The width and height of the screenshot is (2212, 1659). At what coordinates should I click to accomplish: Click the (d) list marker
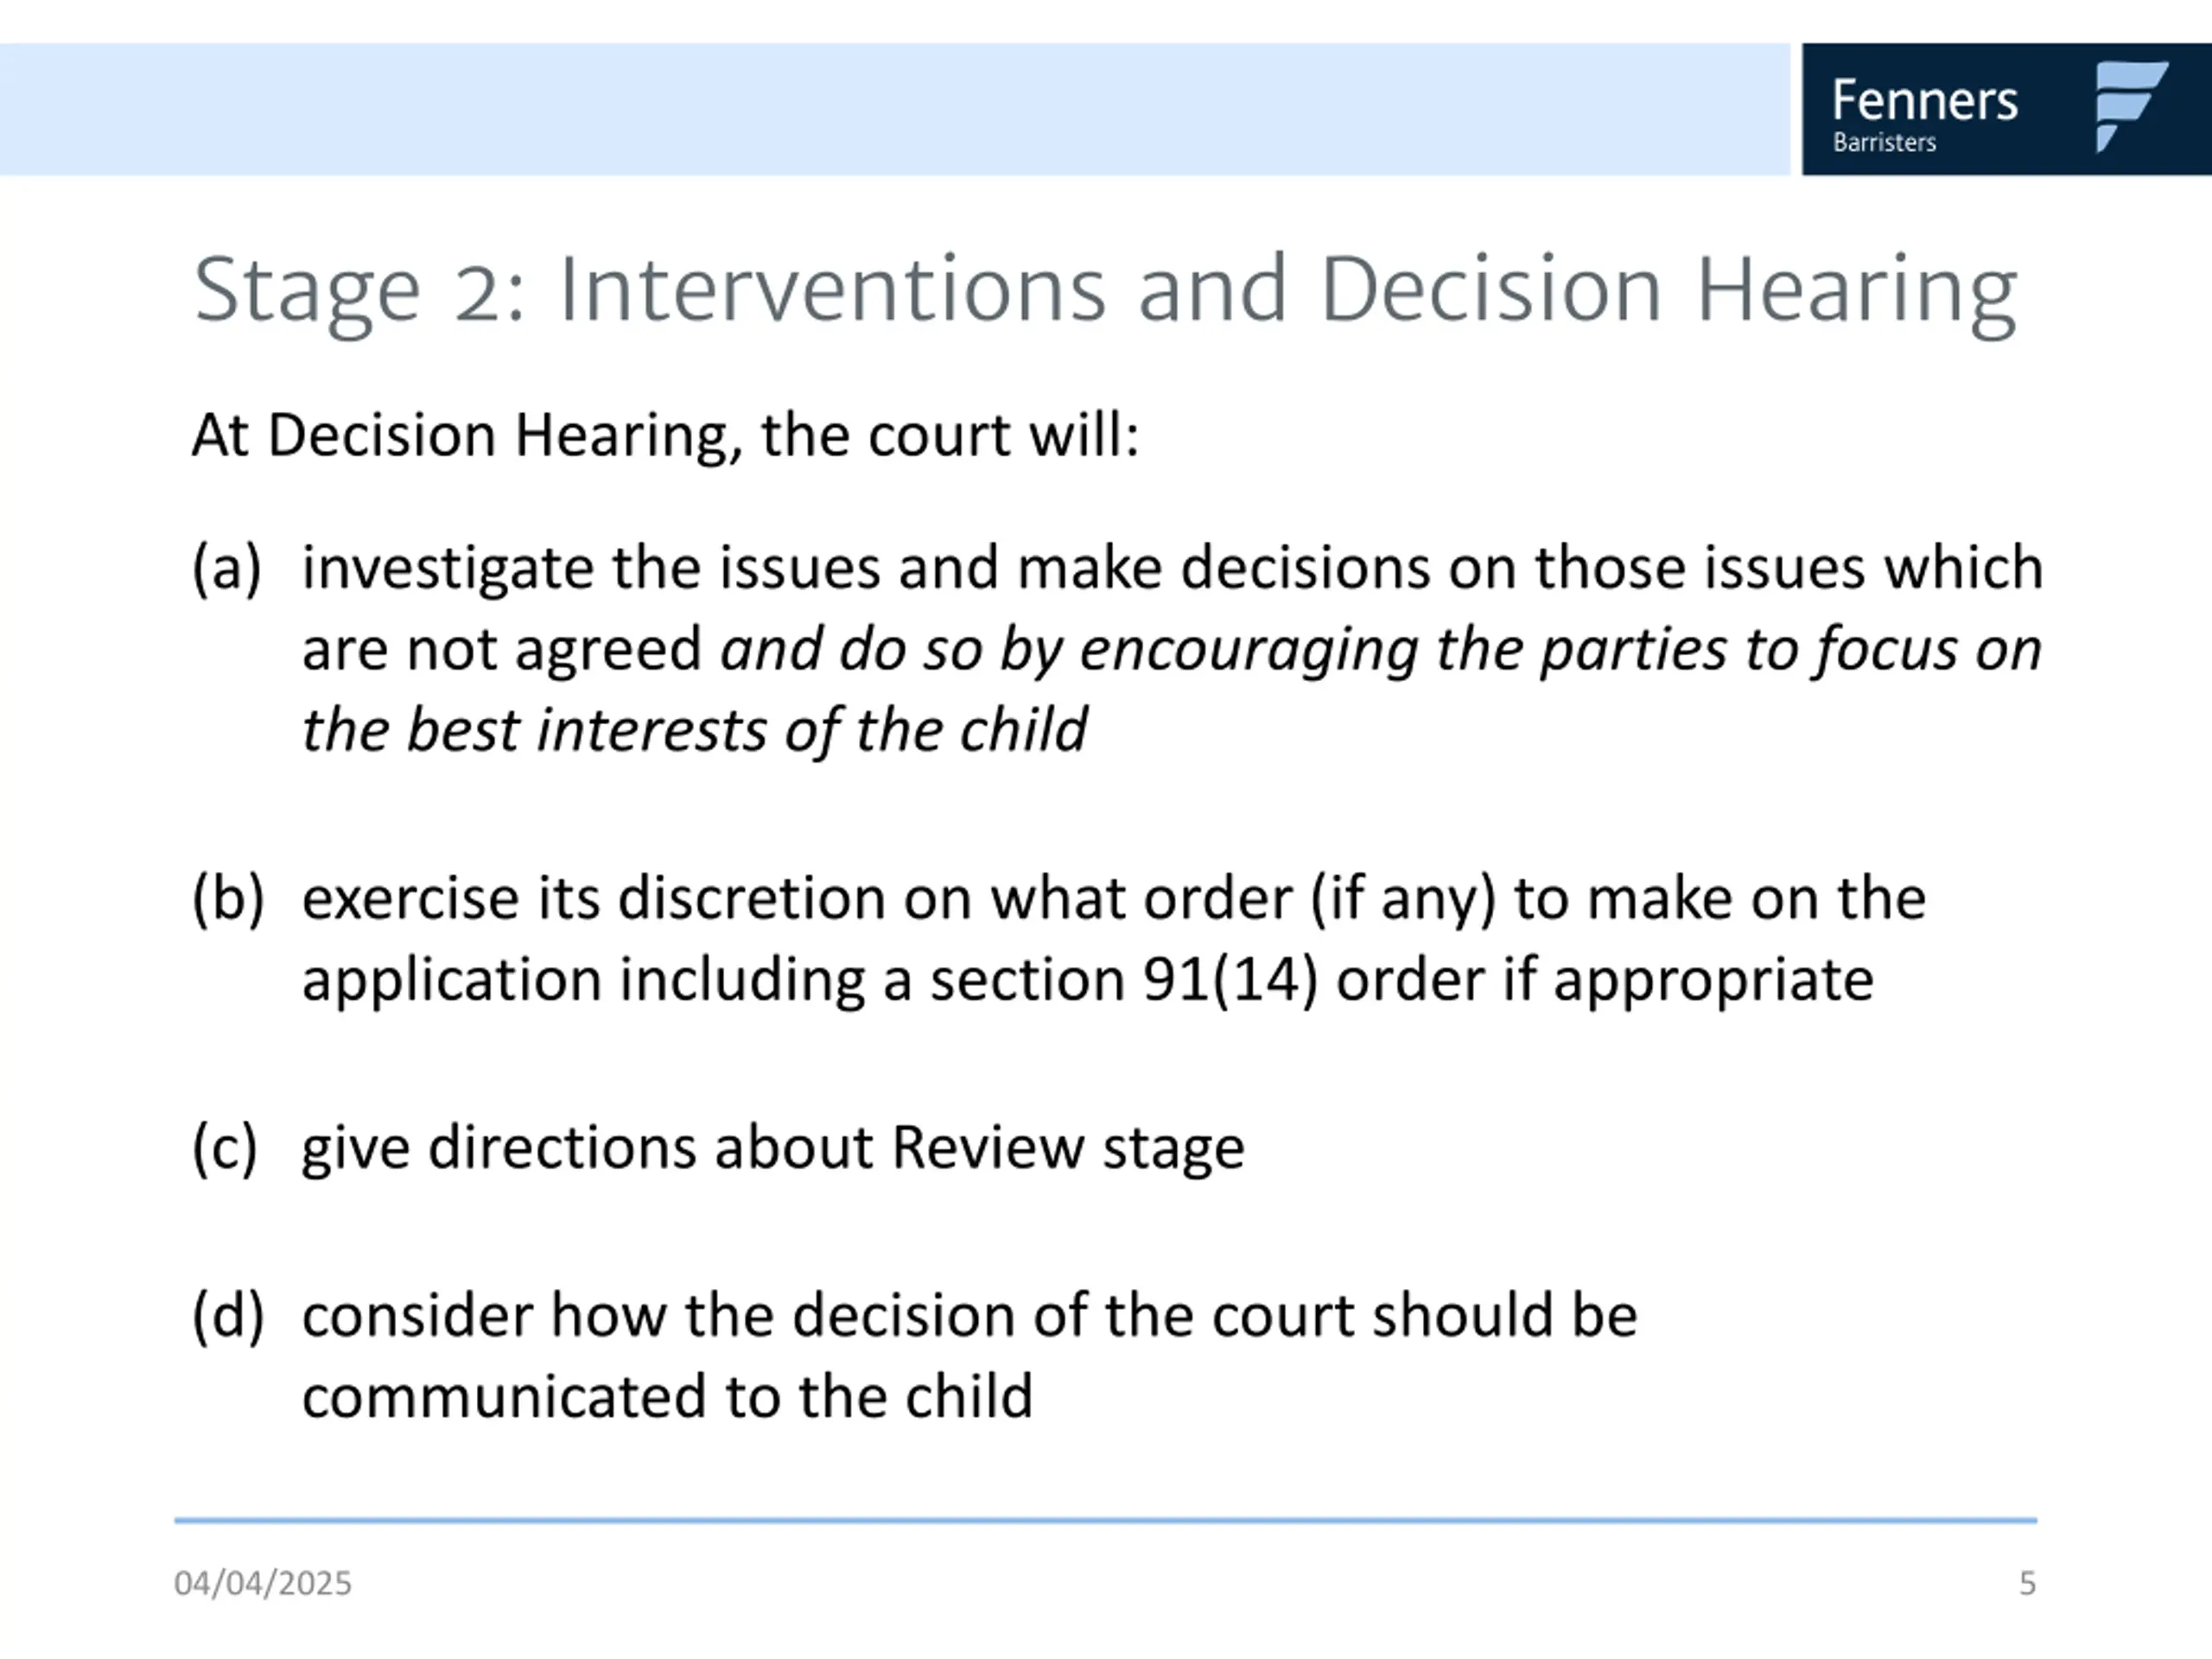228,1315
